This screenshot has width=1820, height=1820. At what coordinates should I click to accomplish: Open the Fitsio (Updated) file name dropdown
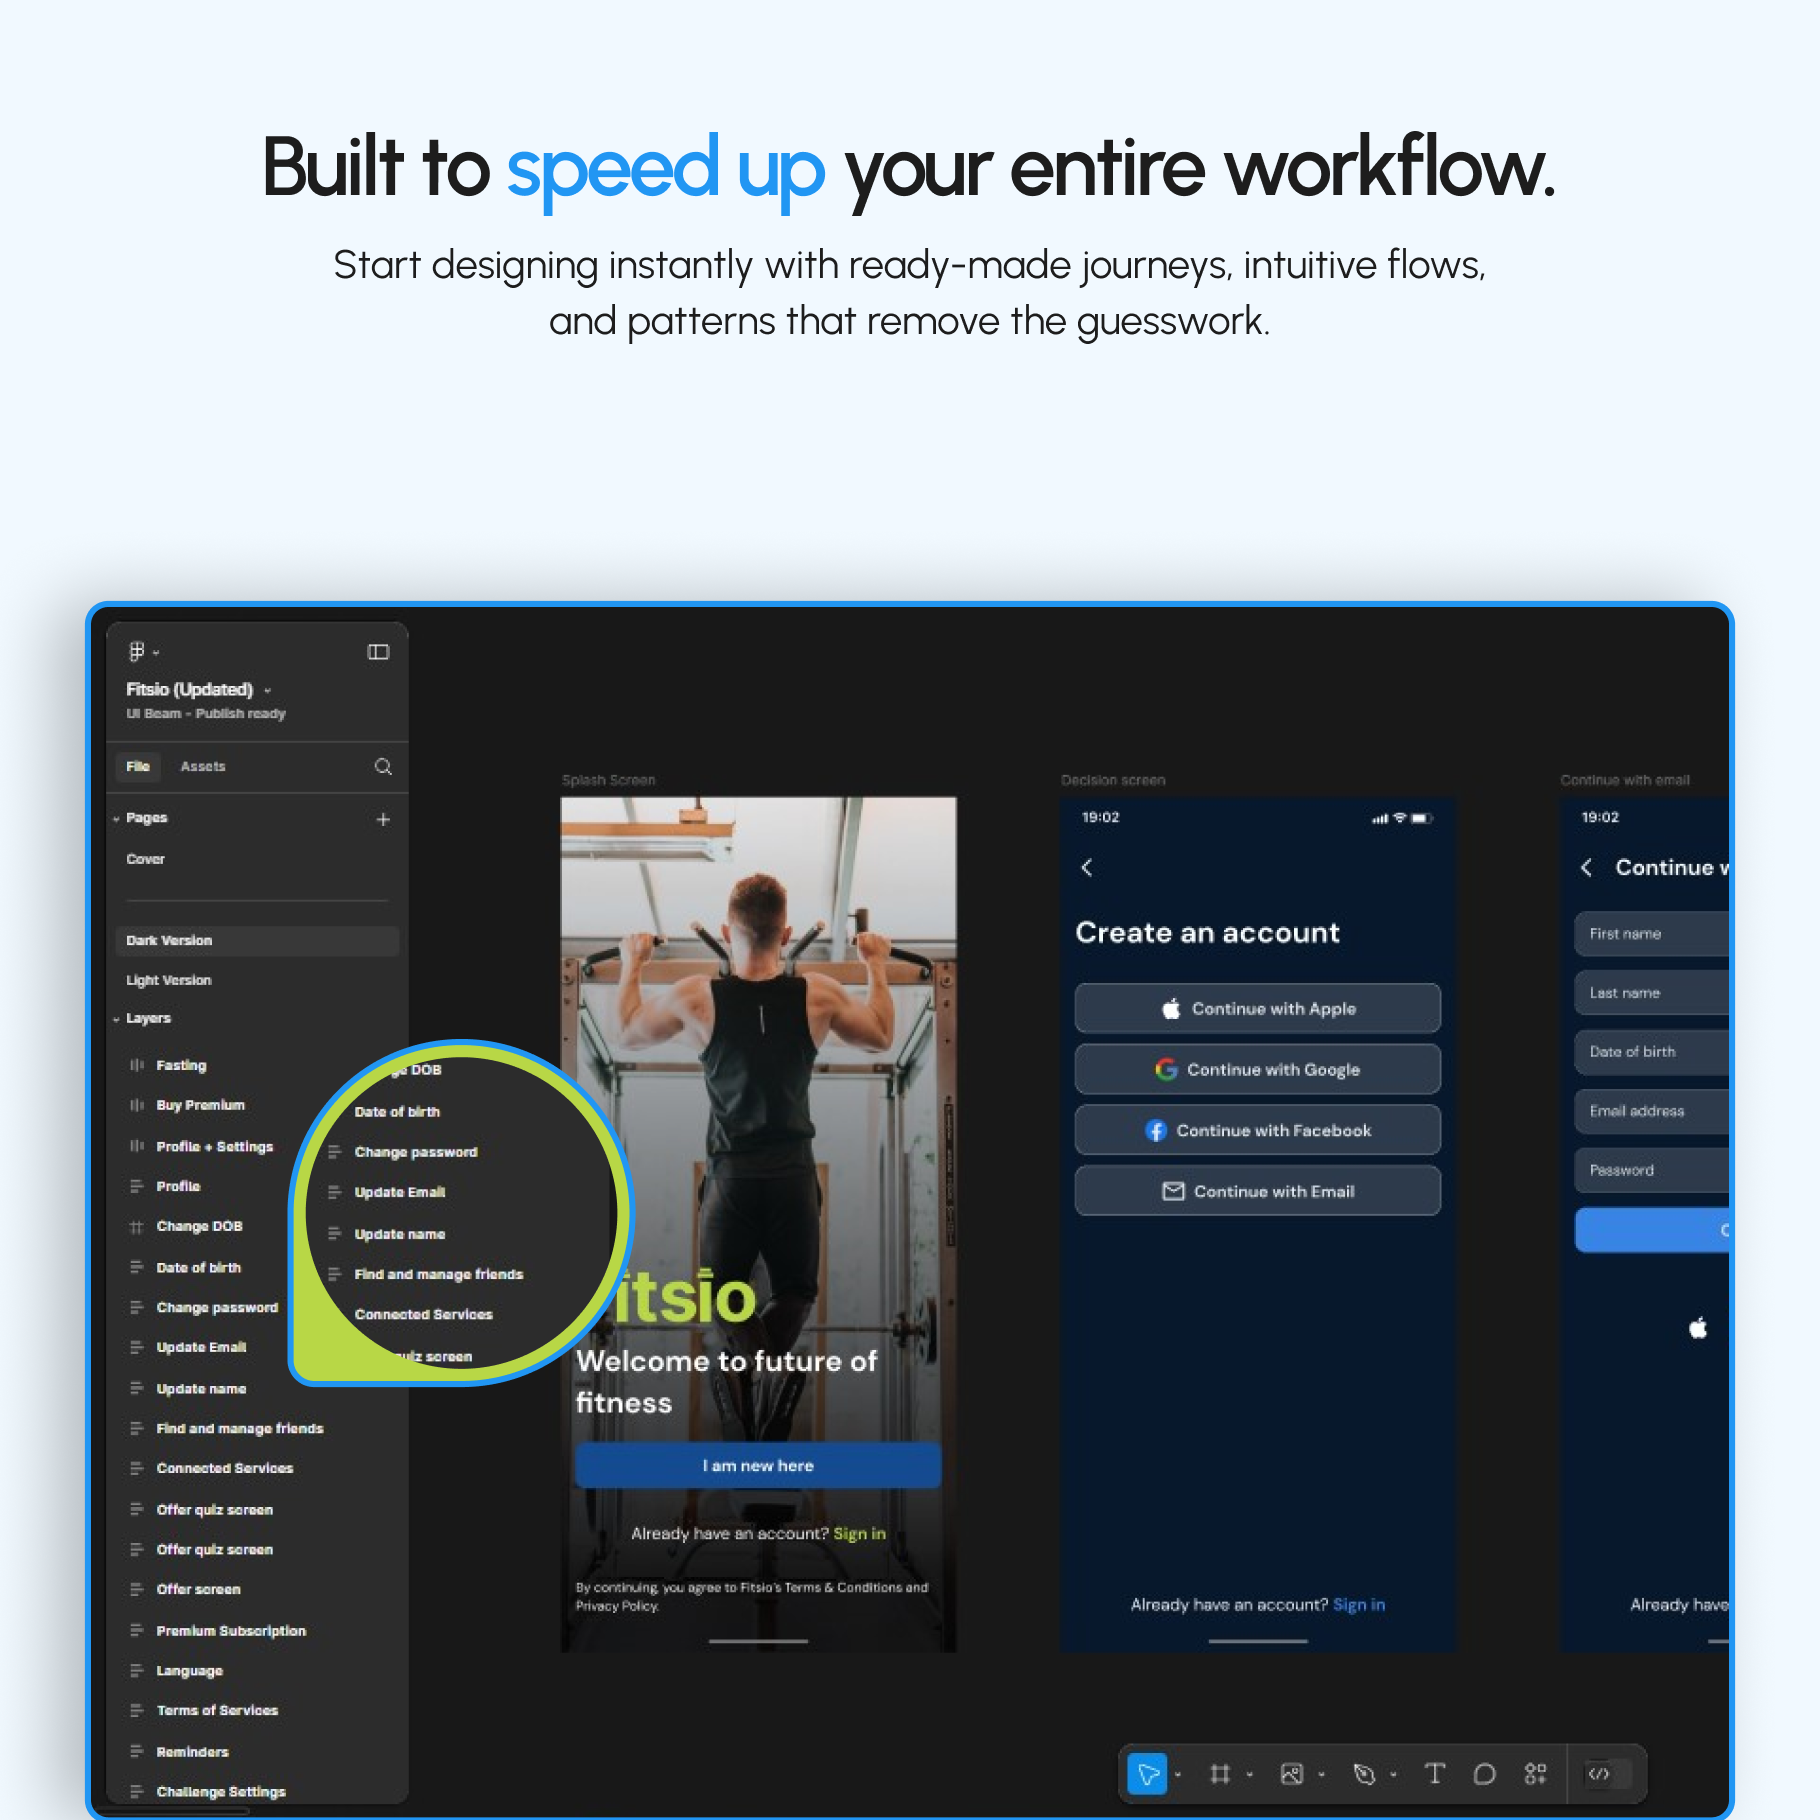[x=267, y=690]
